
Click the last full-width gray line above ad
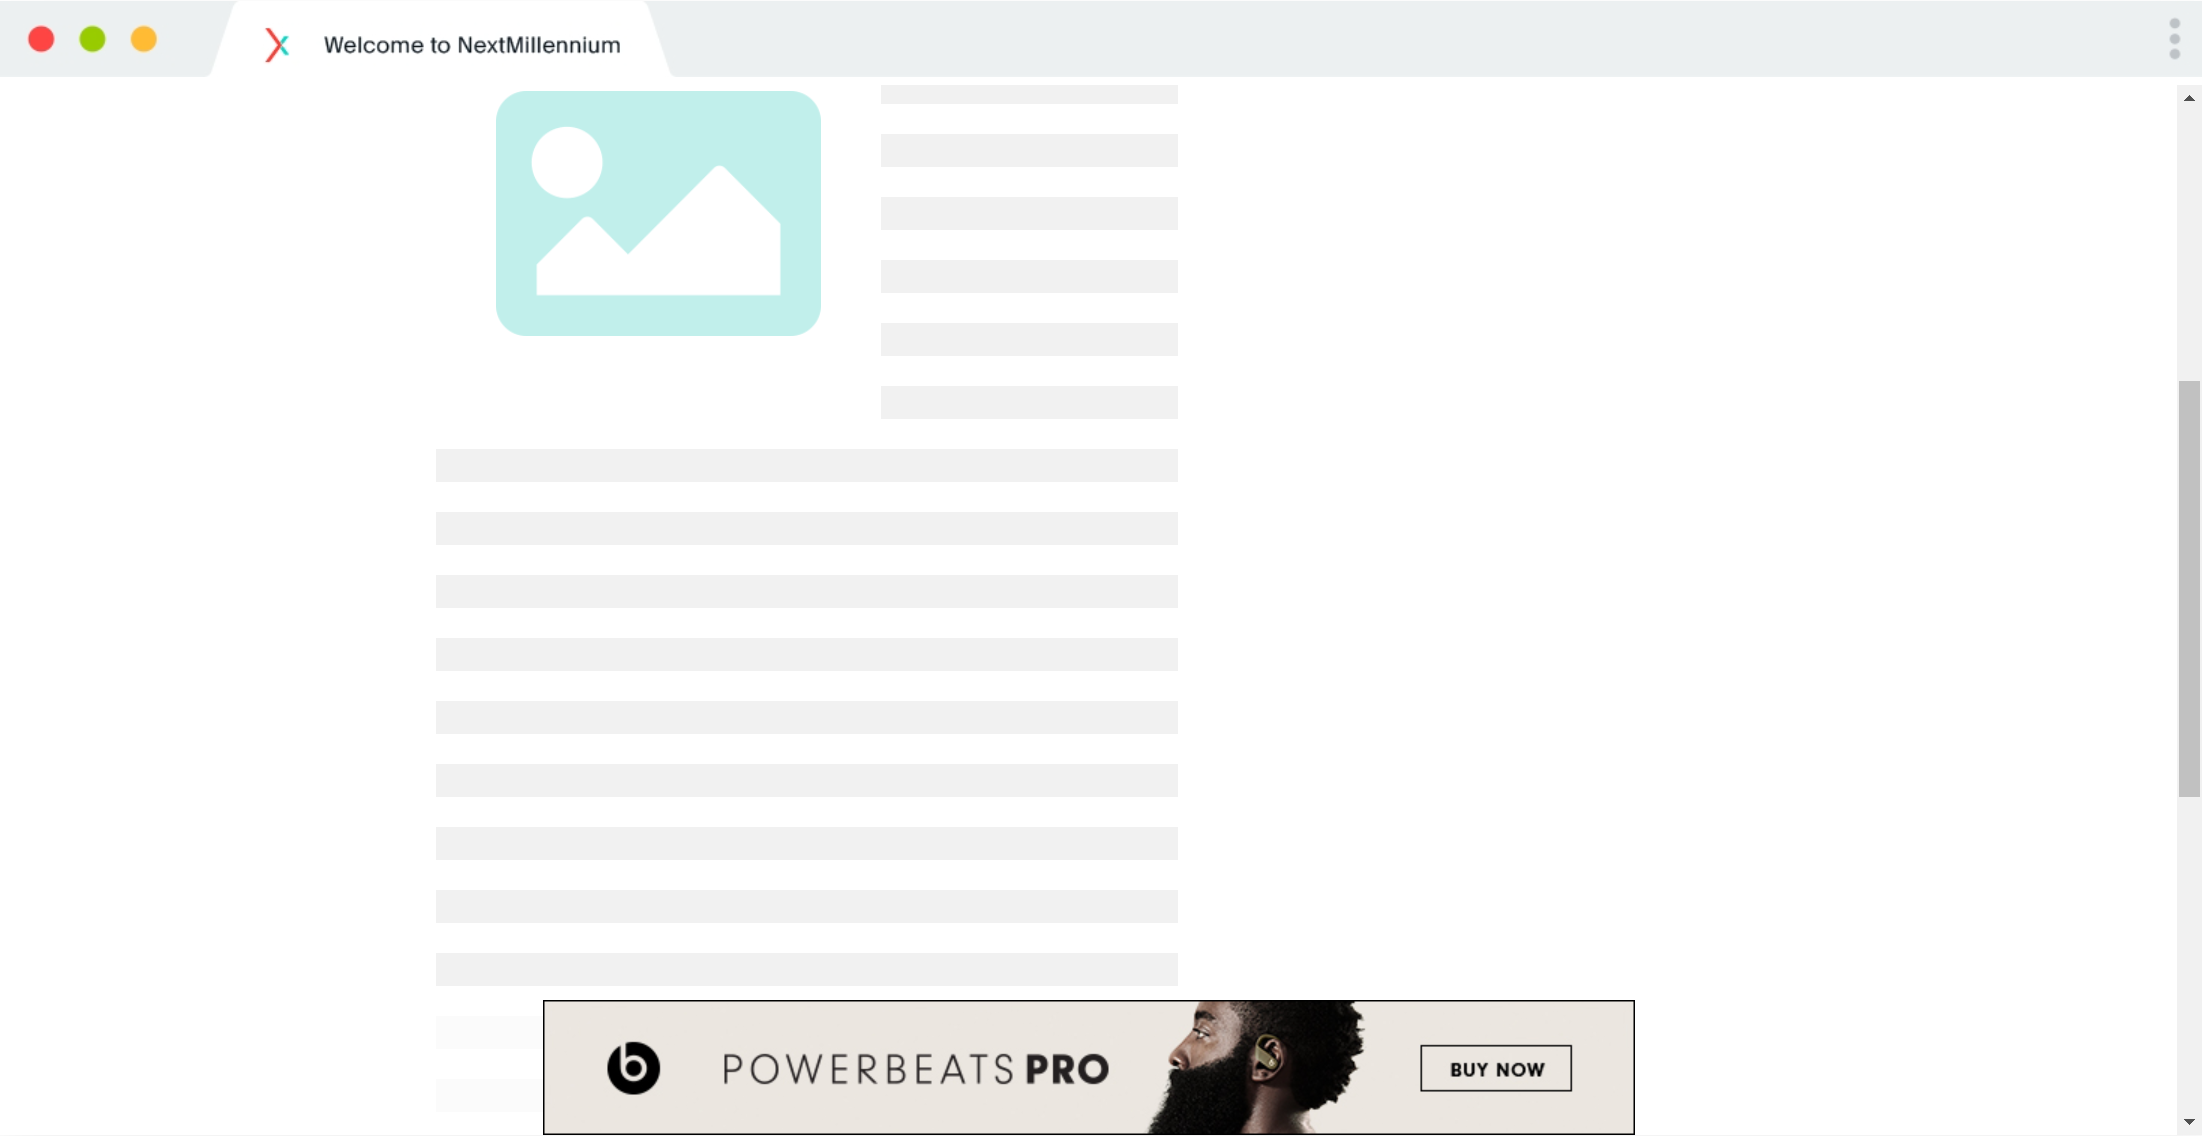click(806, 969)
